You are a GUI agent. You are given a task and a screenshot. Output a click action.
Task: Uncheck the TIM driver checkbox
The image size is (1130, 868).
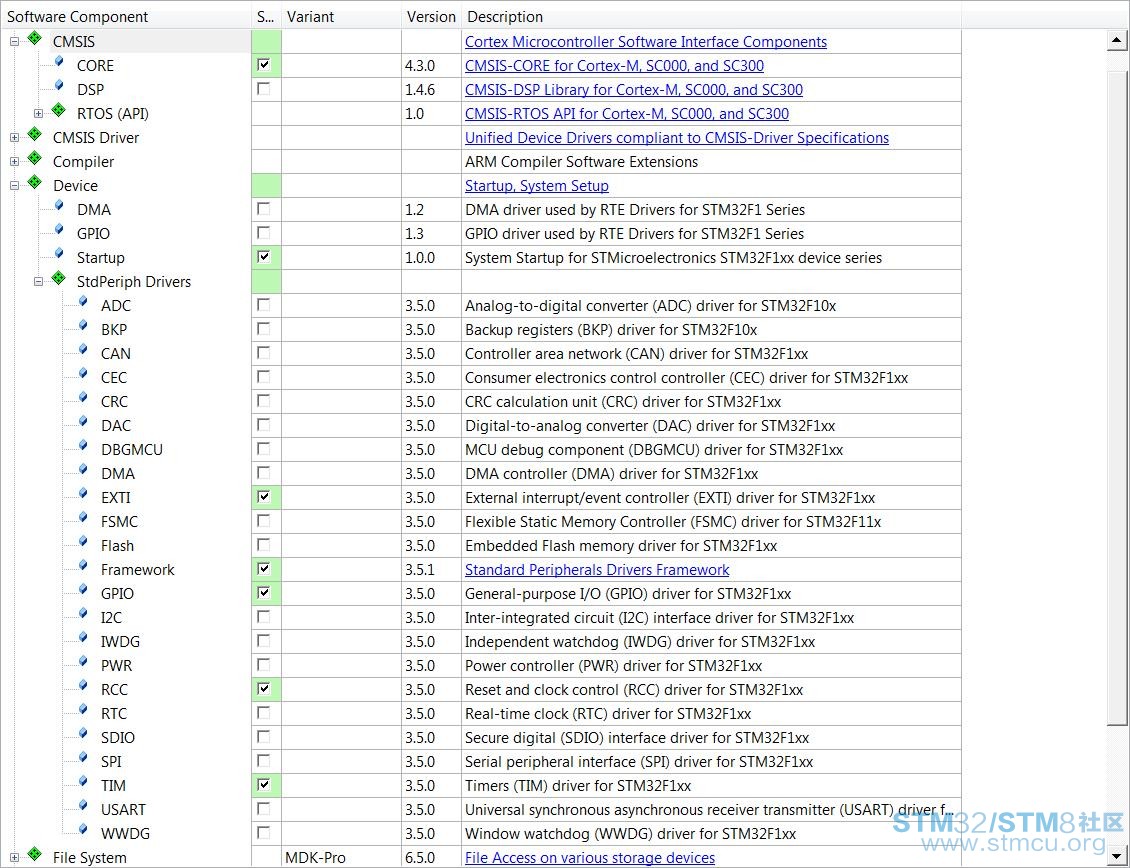264,784
